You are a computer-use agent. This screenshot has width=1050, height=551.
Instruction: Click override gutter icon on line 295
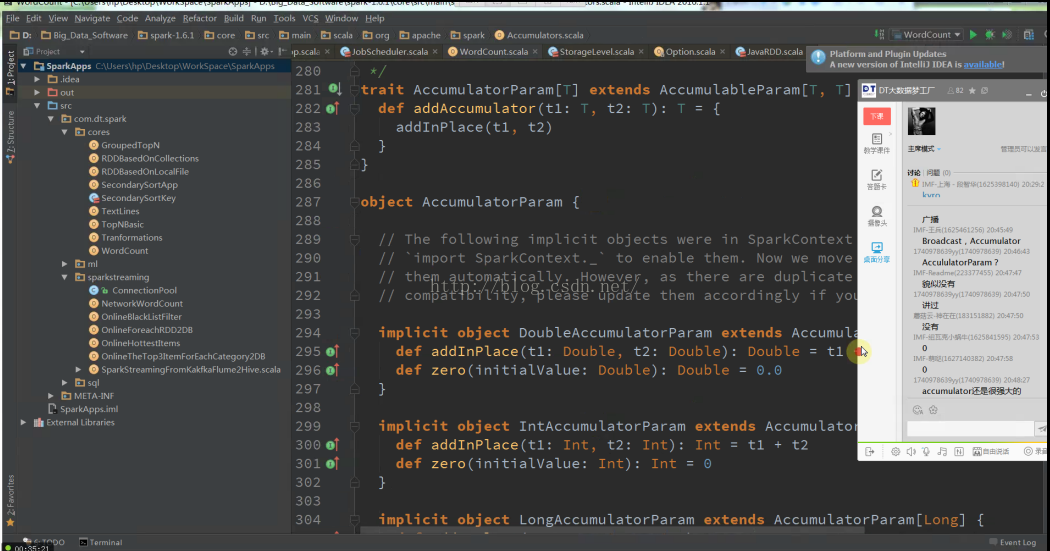click(332, 351)
